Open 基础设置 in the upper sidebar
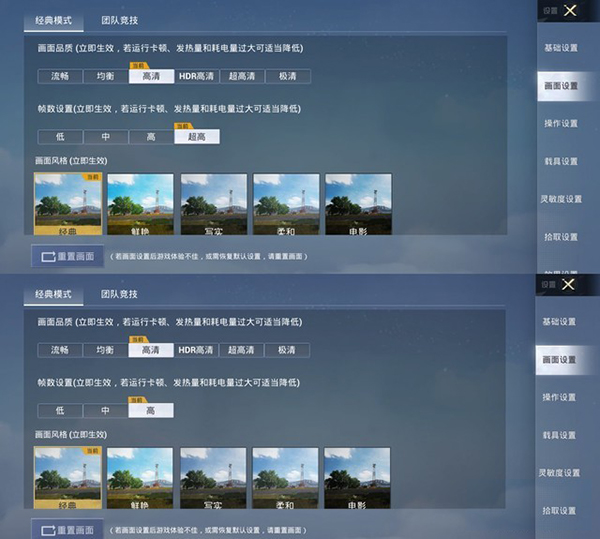This screenshot has height=539, width=600. (560, 48)
